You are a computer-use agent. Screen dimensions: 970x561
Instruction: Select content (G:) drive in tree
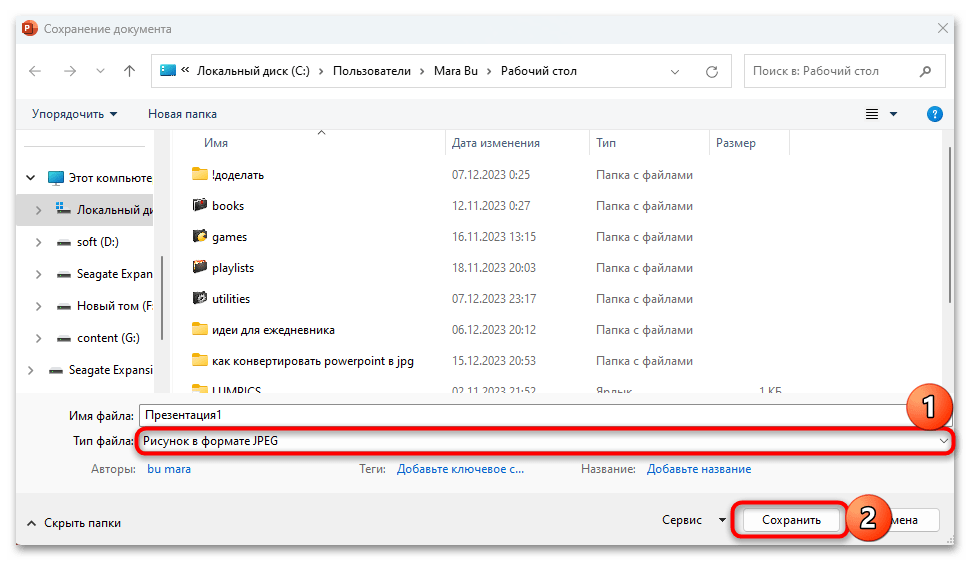tap(108, 338)
